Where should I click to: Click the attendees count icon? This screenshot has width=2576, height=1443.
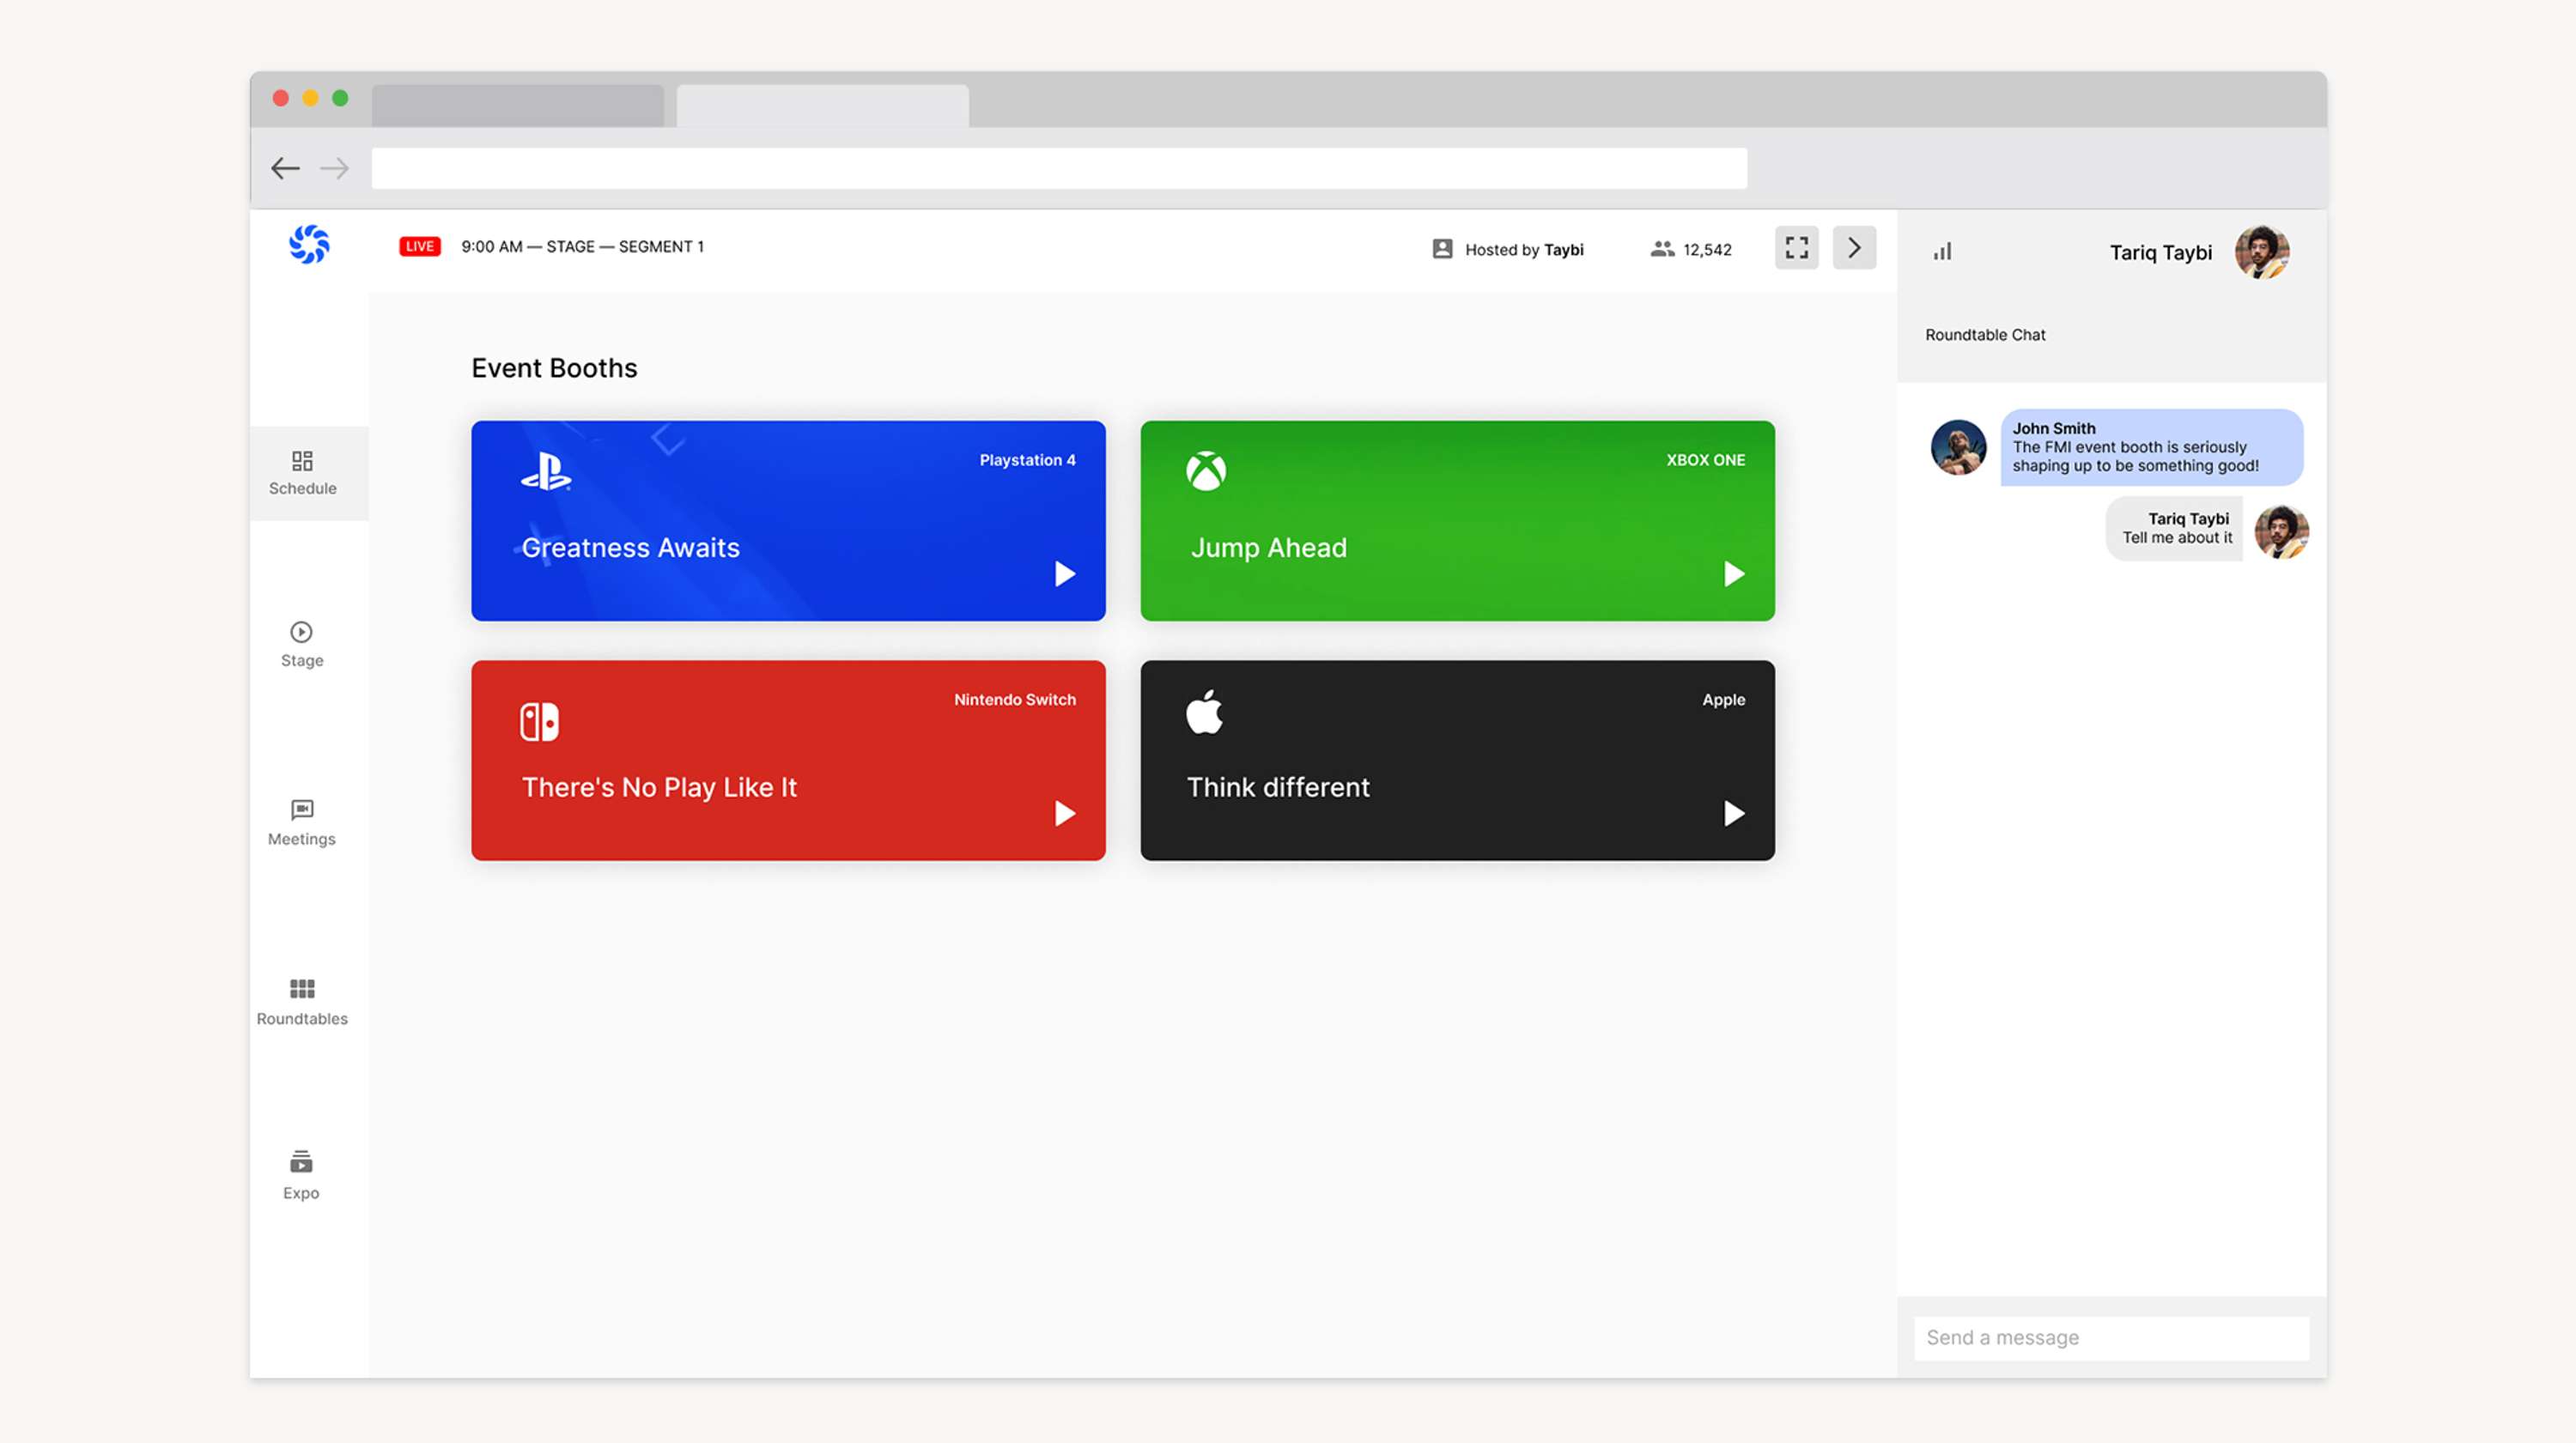point(1662,249)
